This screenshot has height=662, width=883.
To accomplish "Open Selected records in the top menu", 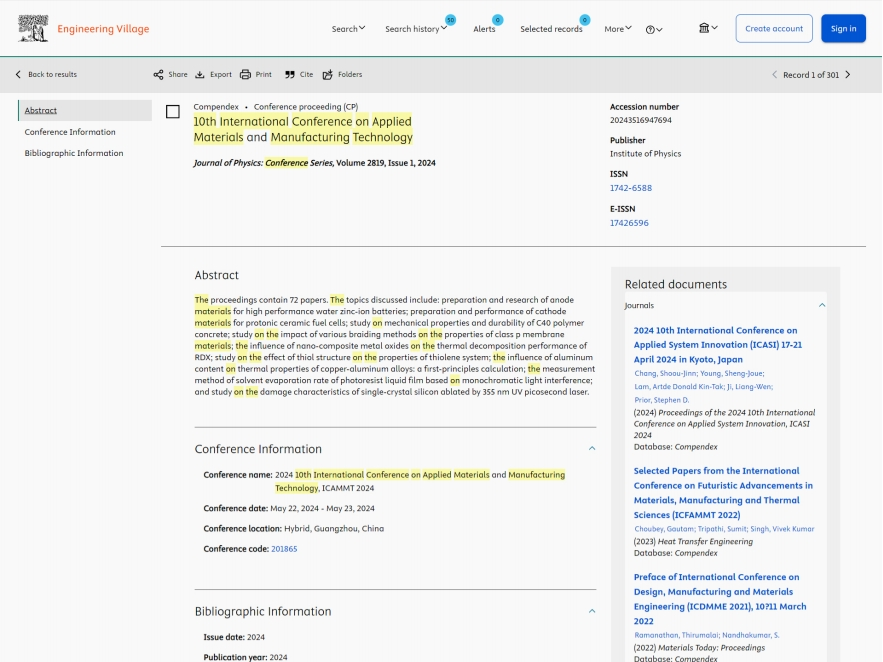I will (x=551, y=29).
